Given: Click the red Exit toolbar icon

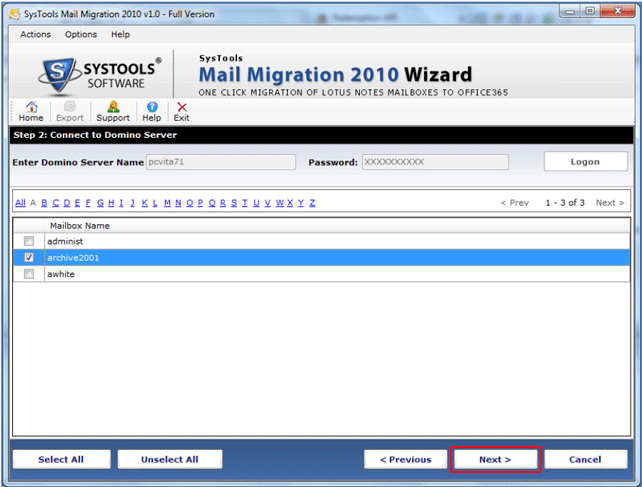Looking at the screenshot, I should pos(181,111).
